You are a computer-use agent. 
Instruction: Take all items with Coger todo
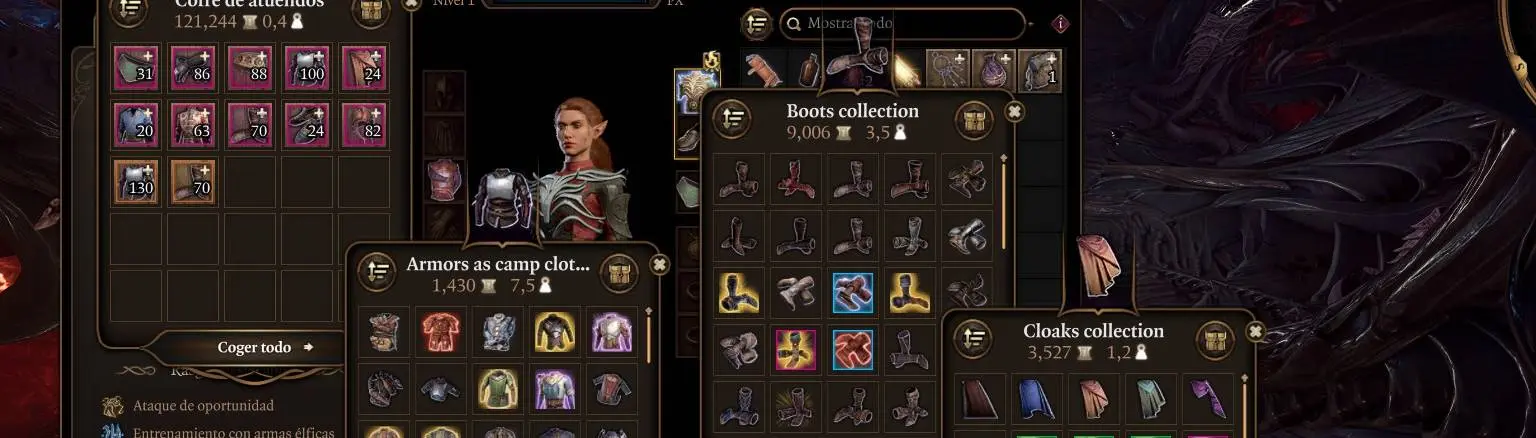[265, 348]
